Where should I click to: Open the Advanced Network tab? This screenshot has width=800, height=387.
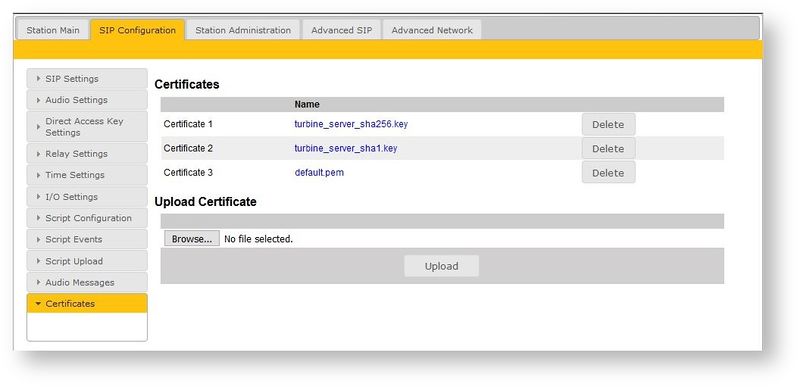point(432,30)
